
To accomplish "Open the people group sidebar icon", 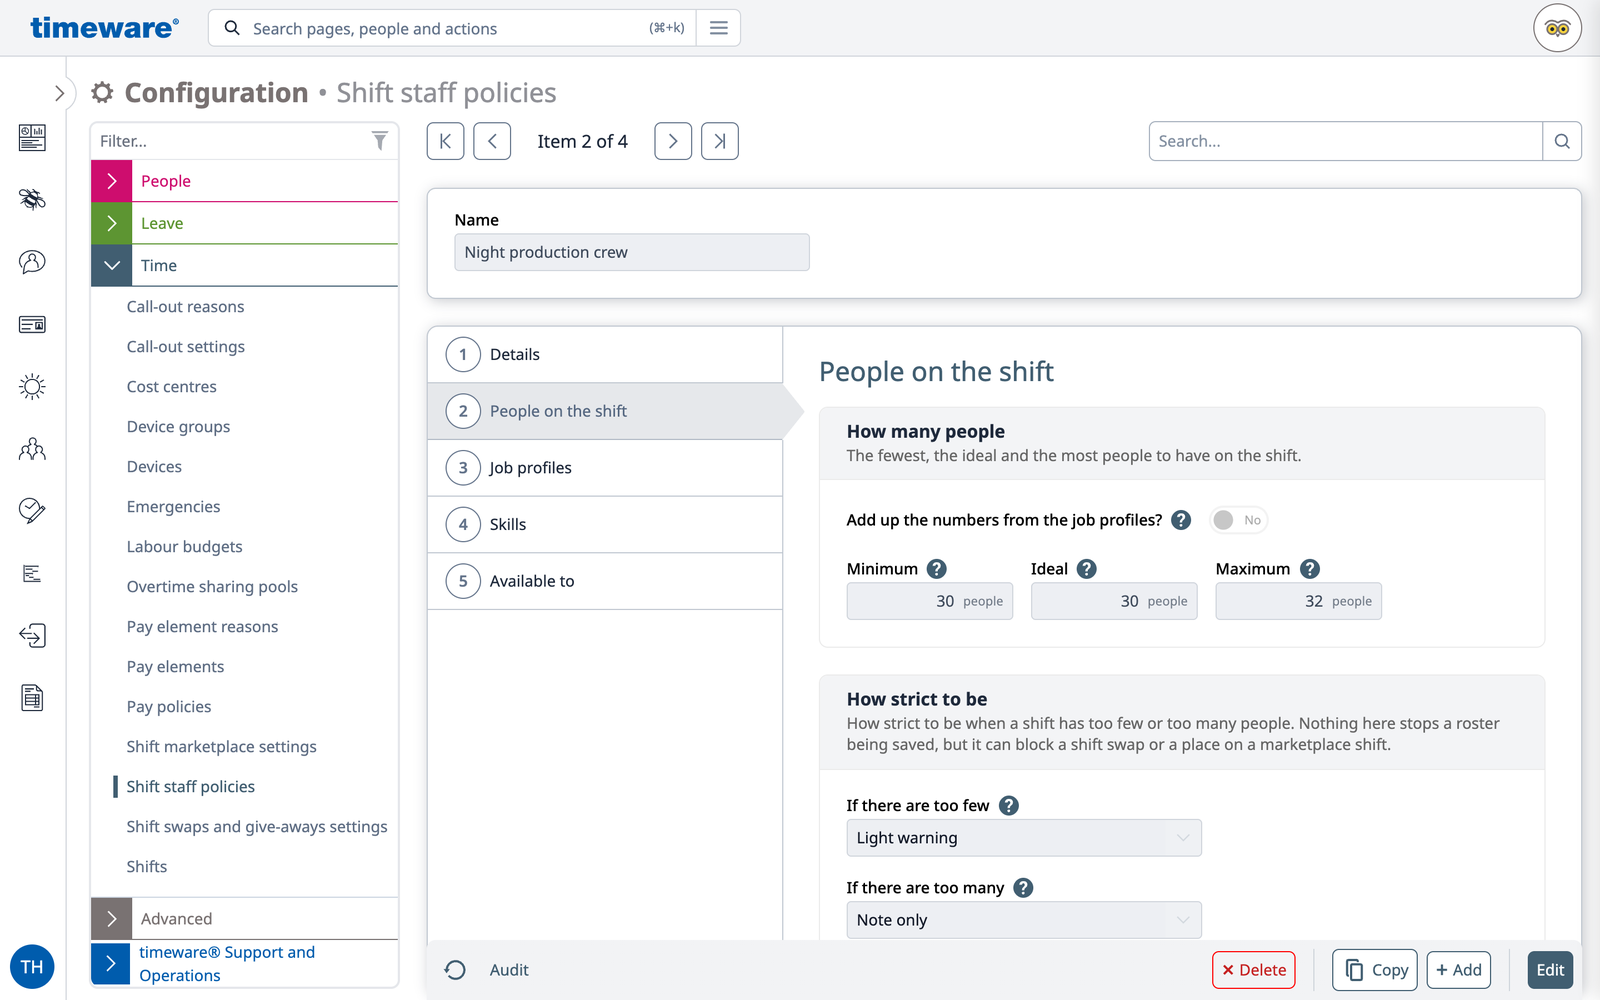I will point(32,449).
